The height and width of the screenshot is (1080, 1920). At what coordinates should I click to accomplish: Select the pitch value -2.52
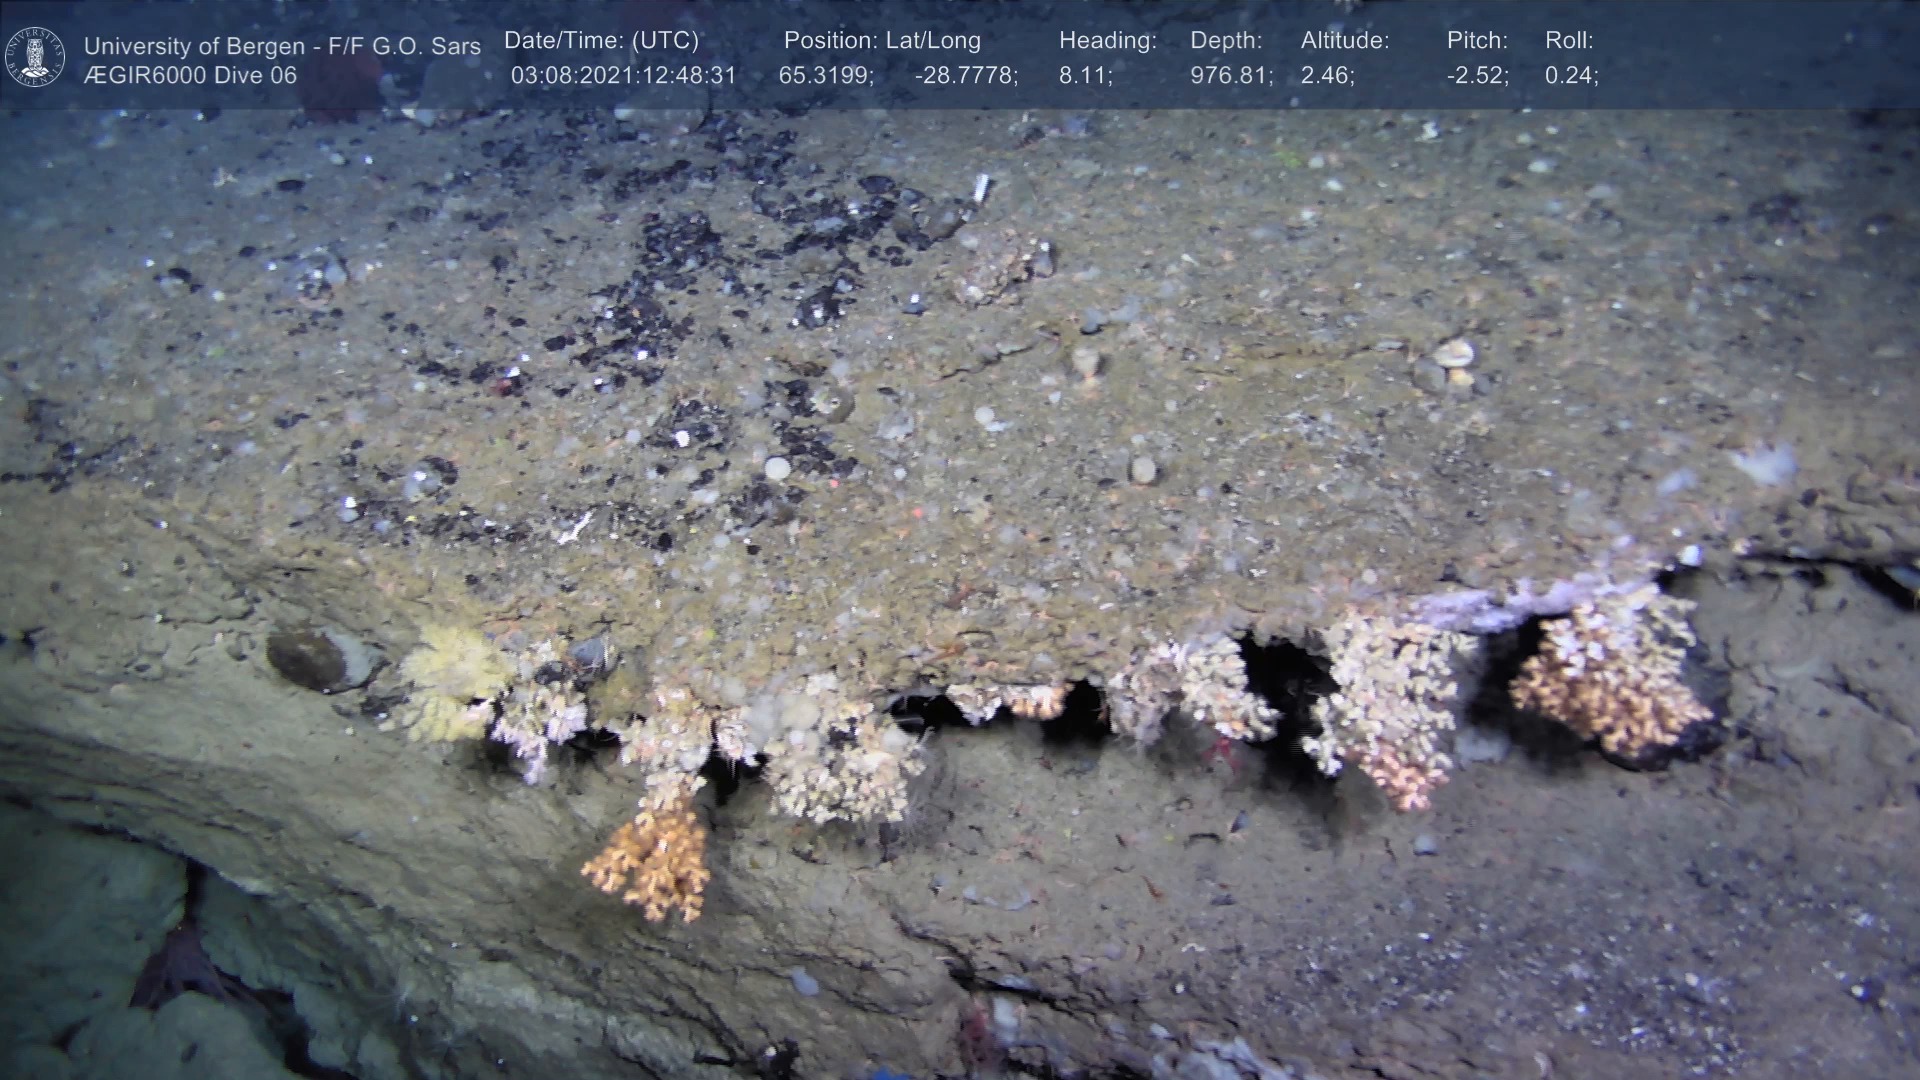coord(1477,76)
